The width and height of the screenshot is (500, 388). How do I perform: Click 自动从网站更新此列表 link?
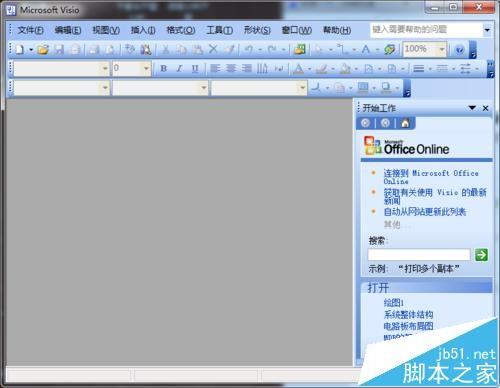pyautogui.click(x=424, y=212)
